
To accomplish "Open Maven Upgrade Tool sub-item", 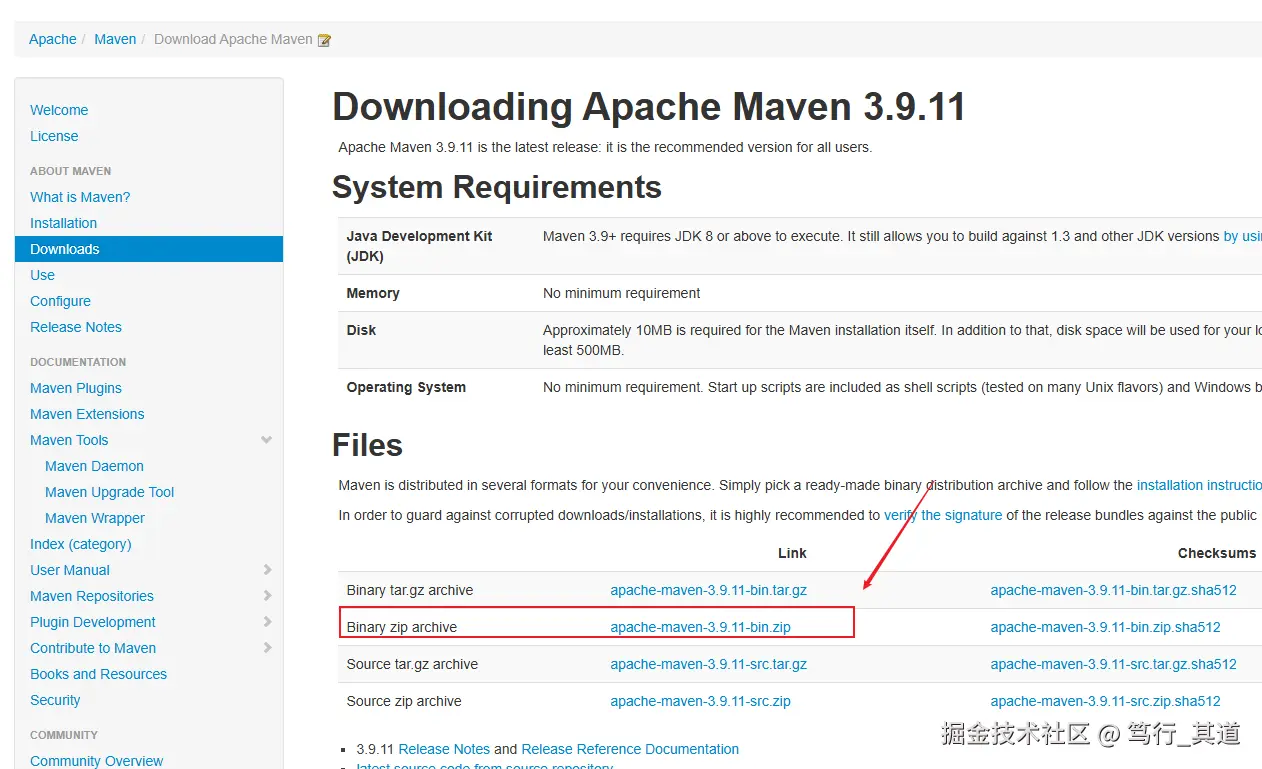I will point(109,492).
